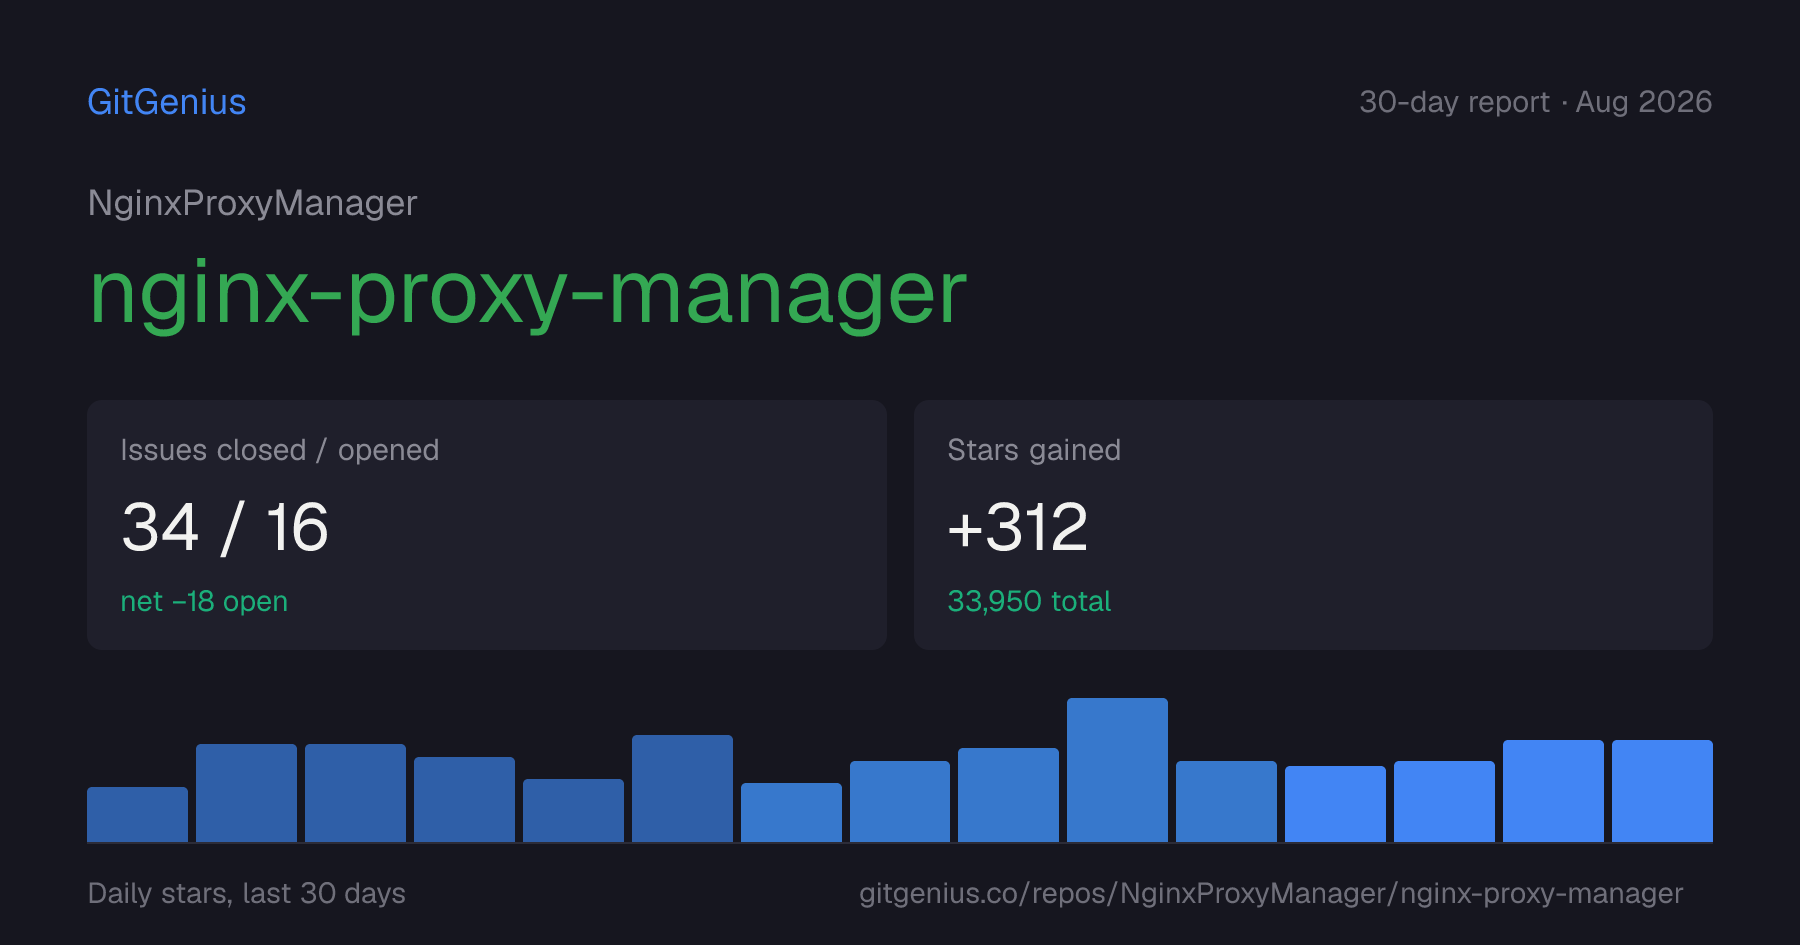Click the "Stars gained" label

[x=1034, y=450]
